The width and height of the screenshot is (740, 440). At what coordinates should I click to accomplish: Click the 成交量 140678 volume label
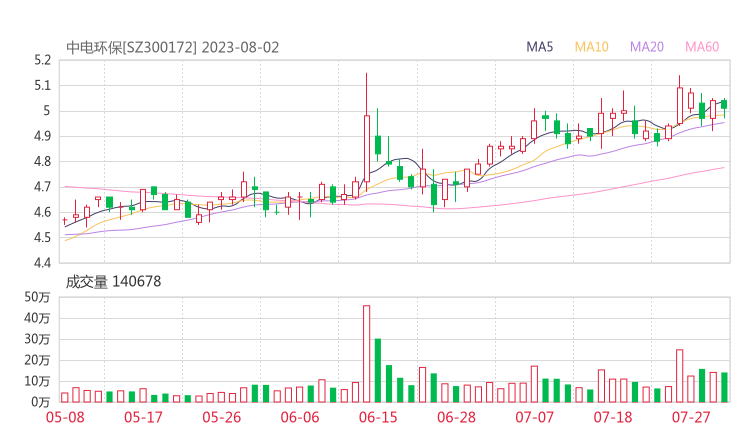pos(113,282)
